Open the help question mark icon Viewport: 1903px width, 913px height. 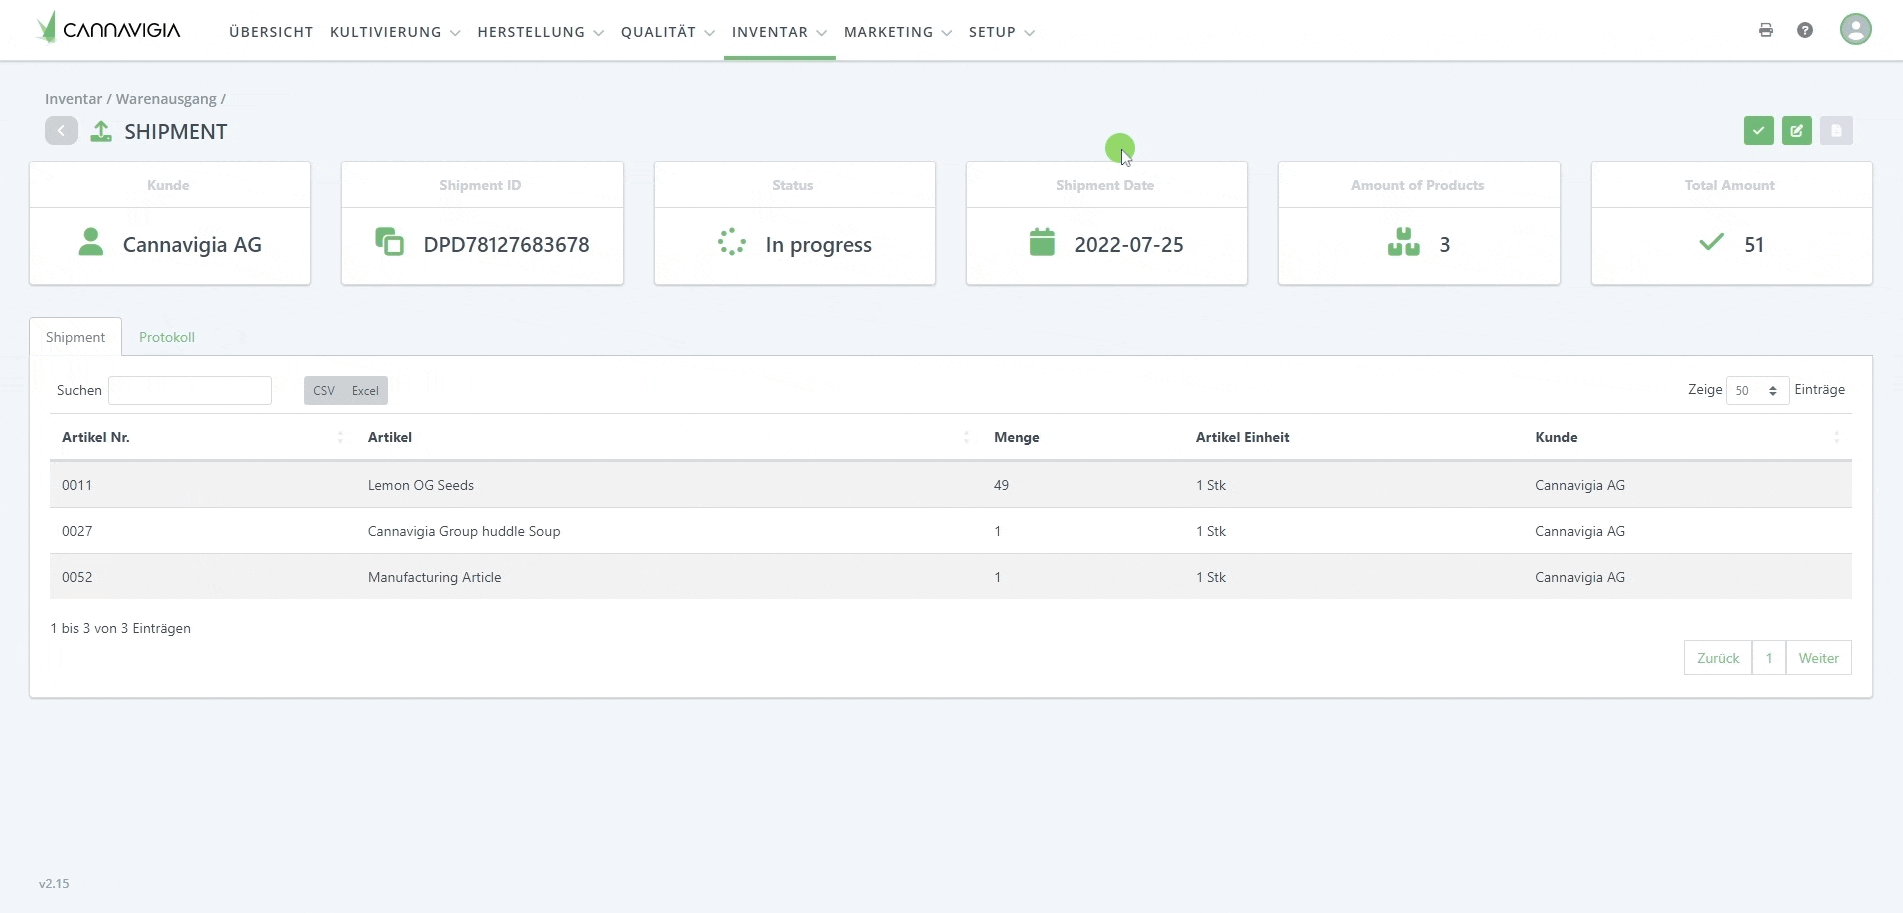click(x=1804, y=31)
